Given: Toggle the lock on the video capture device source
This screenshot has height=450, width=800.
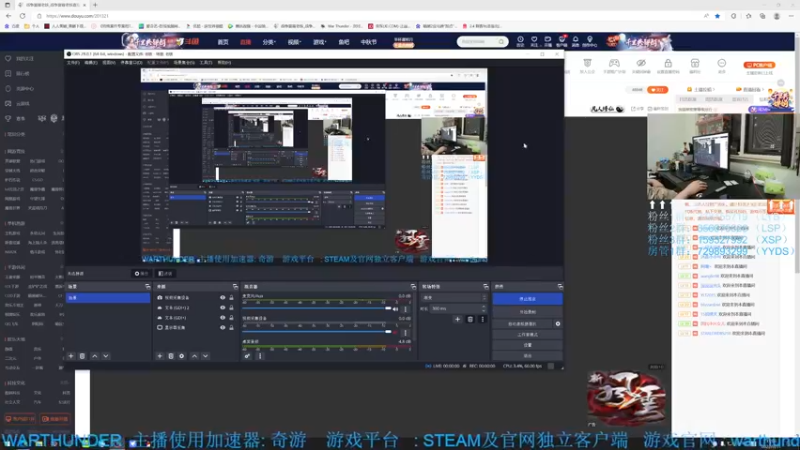Looking at the screenshot, I should point(231,297).
